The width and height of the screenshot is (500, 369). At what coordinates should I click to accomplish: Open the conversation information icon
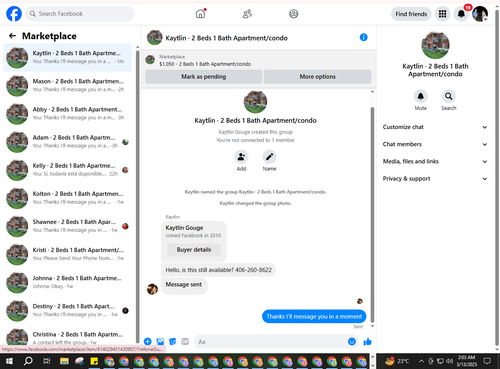(x=363, y=37)
